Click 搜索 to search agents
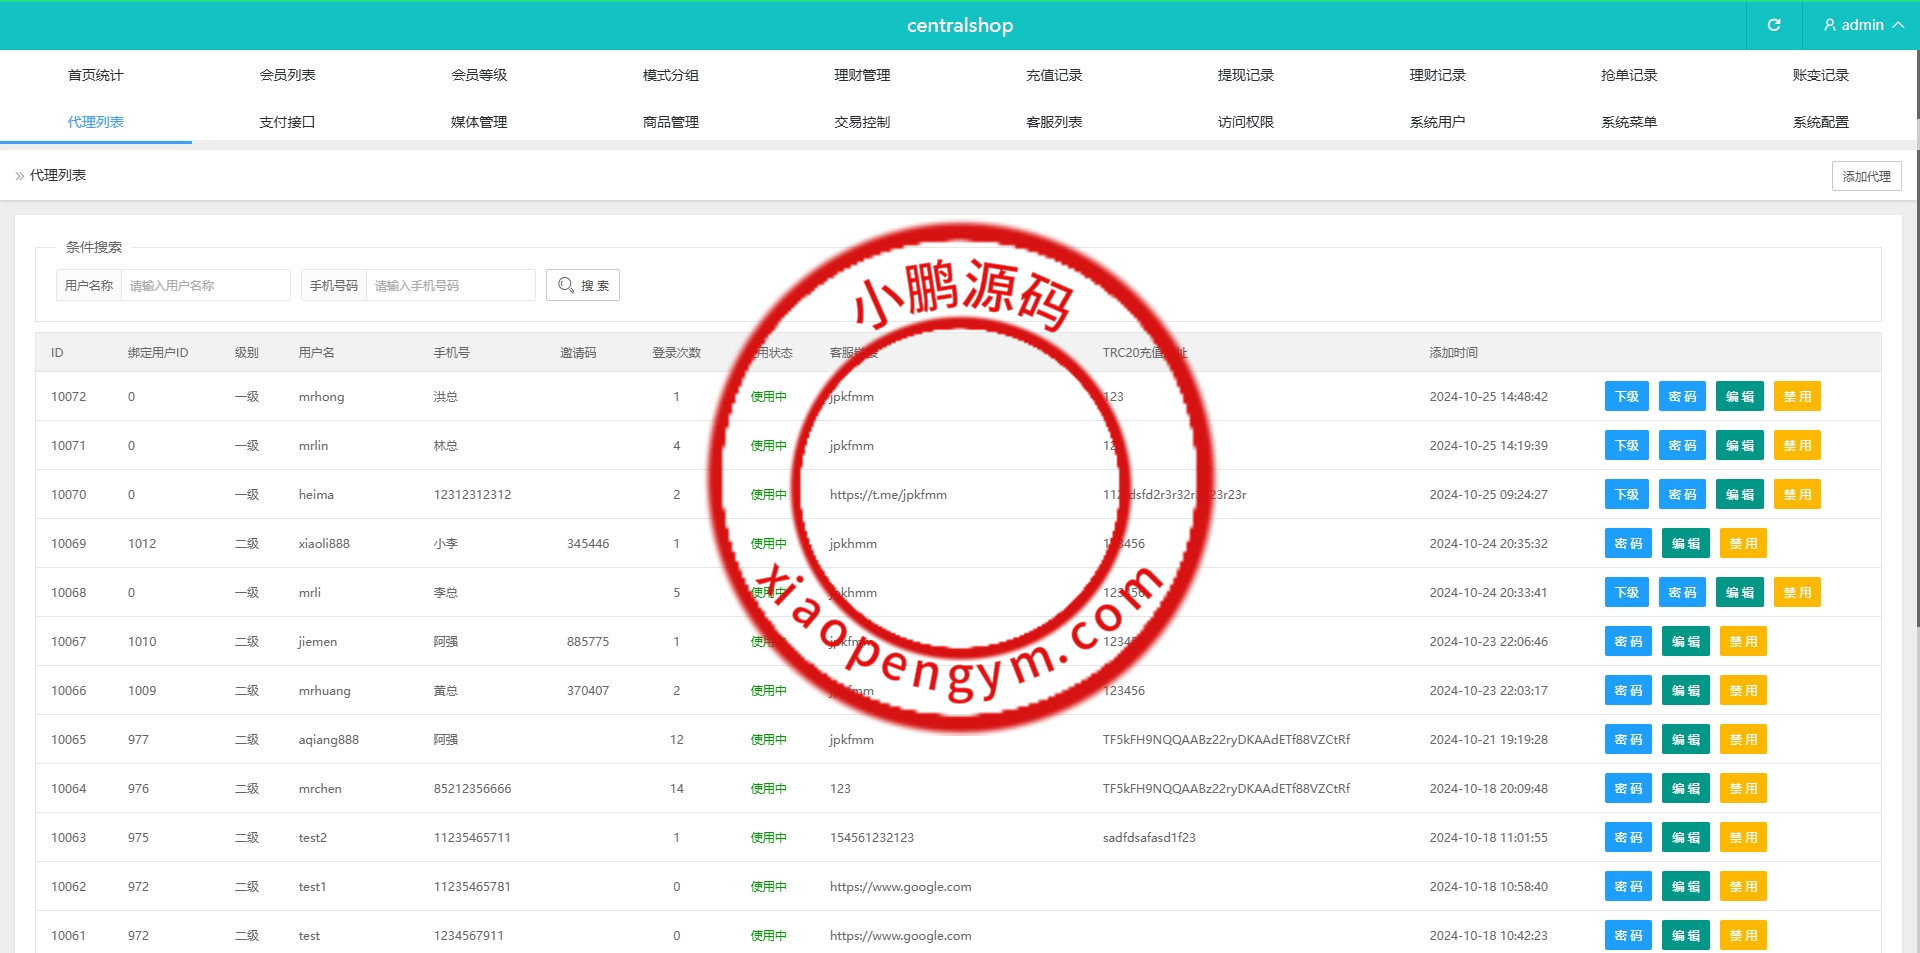 click(583, 285)
